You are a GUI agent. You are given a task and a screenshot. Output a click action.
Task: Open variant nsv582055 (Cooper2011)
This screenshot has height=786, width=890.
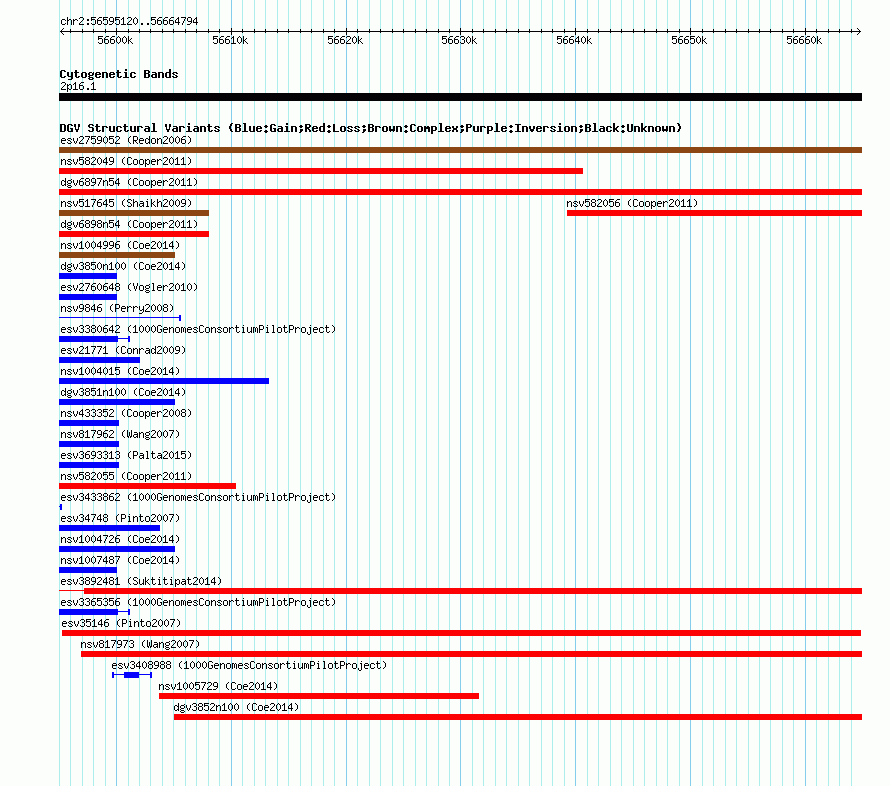click(x=126, y=476)
